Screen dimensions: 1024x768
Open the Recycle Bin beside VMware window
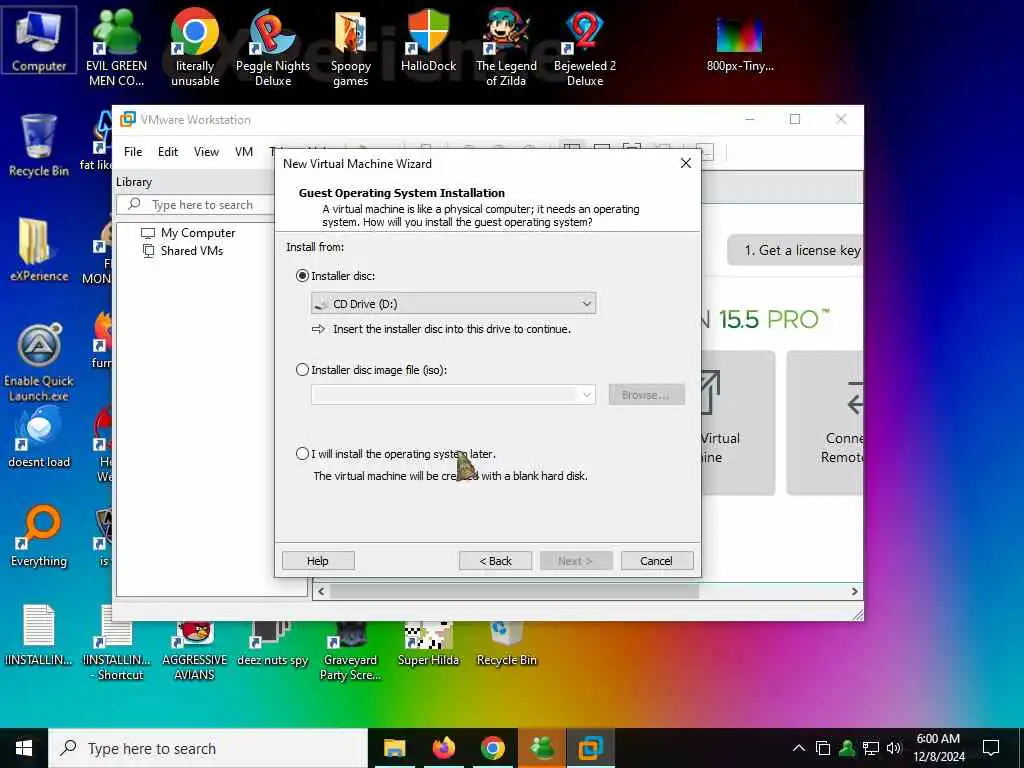(39, 145)
